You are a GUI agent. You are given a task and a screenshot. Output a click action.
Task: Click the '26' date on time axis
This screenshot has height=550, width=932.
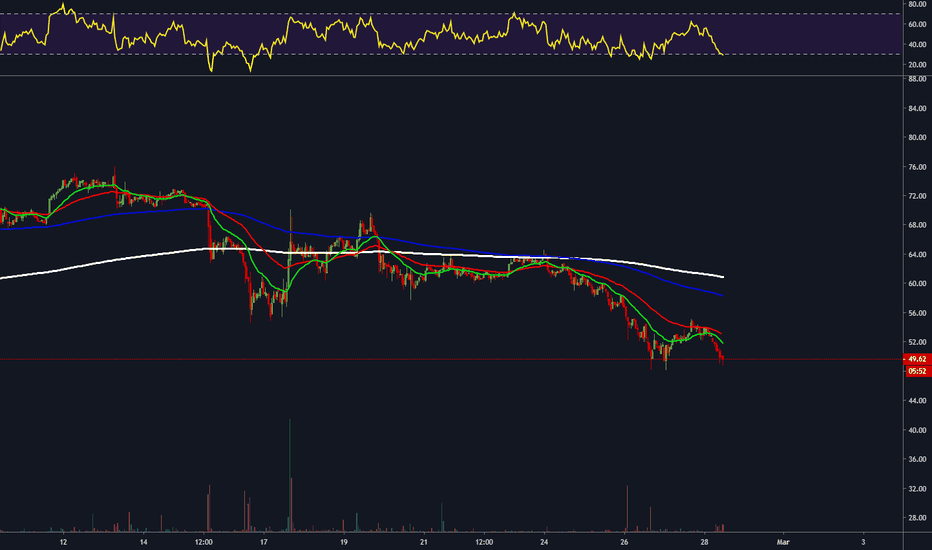(624, 542)
